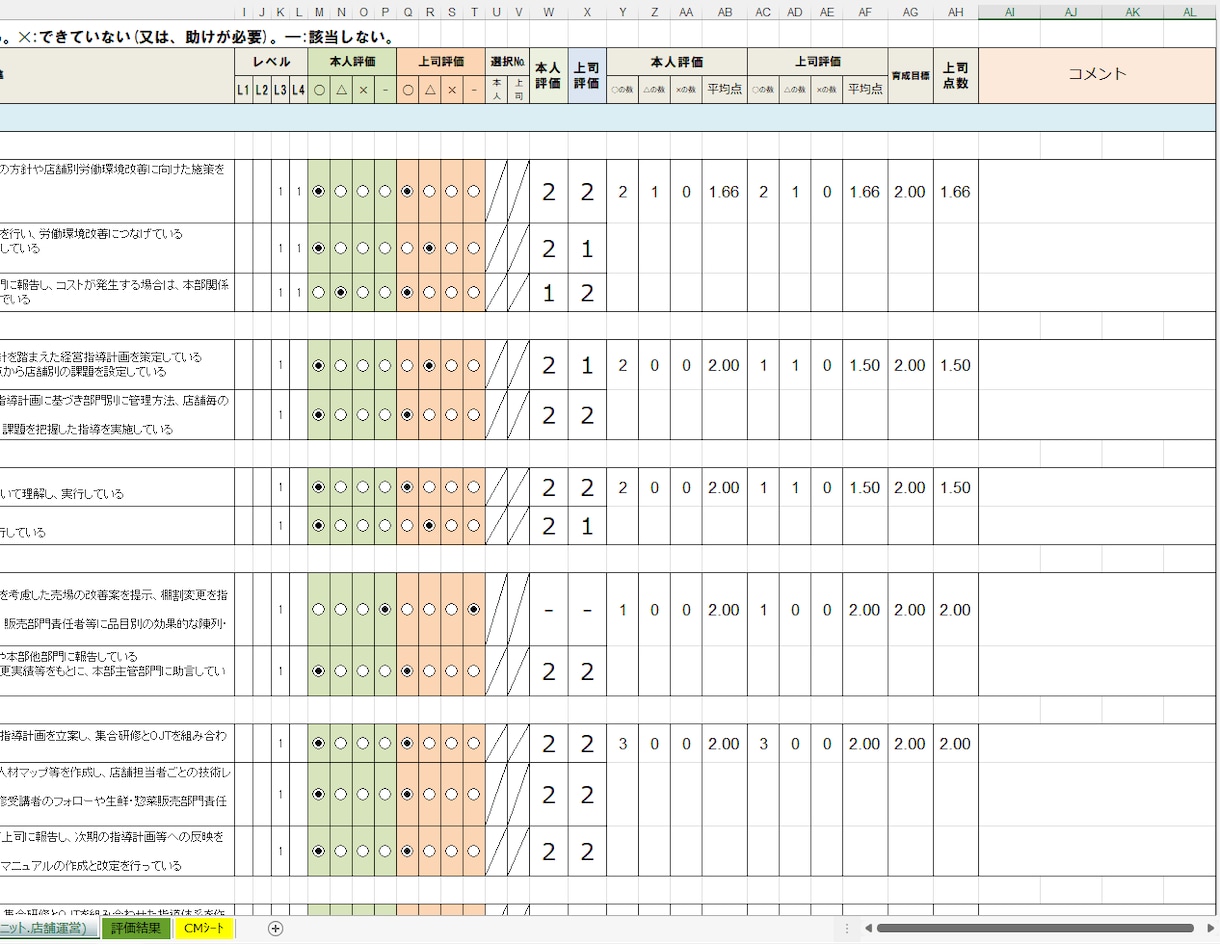Add a new sheet with the plus button
This screenshot has width=1220, height=944.
point(276,929)
